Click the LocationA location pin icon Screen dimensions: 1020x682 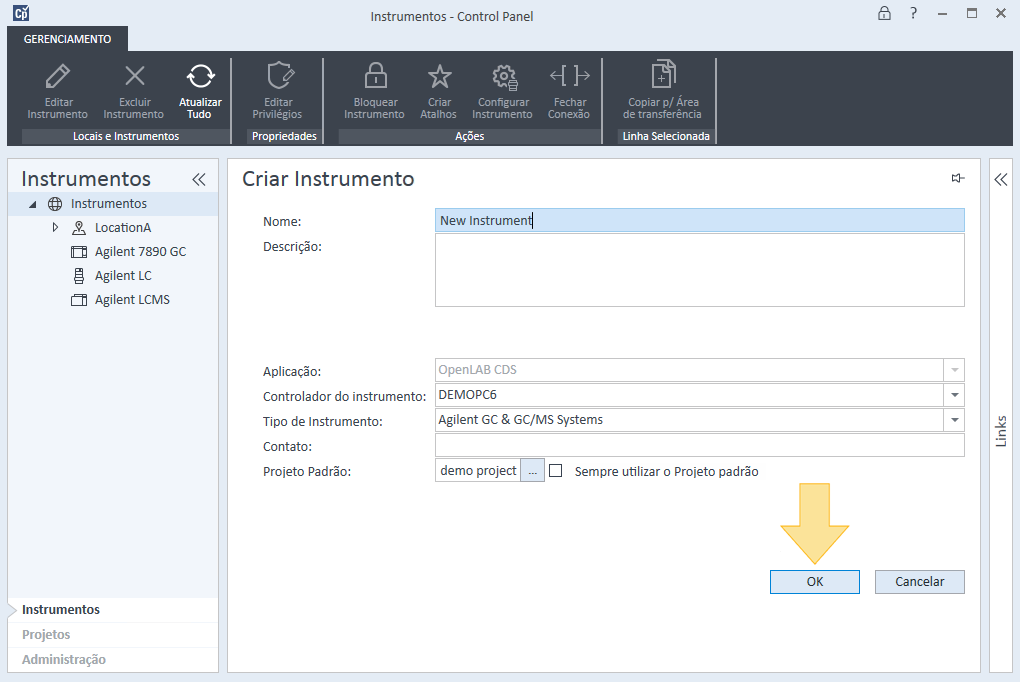[x=79, y=228]
